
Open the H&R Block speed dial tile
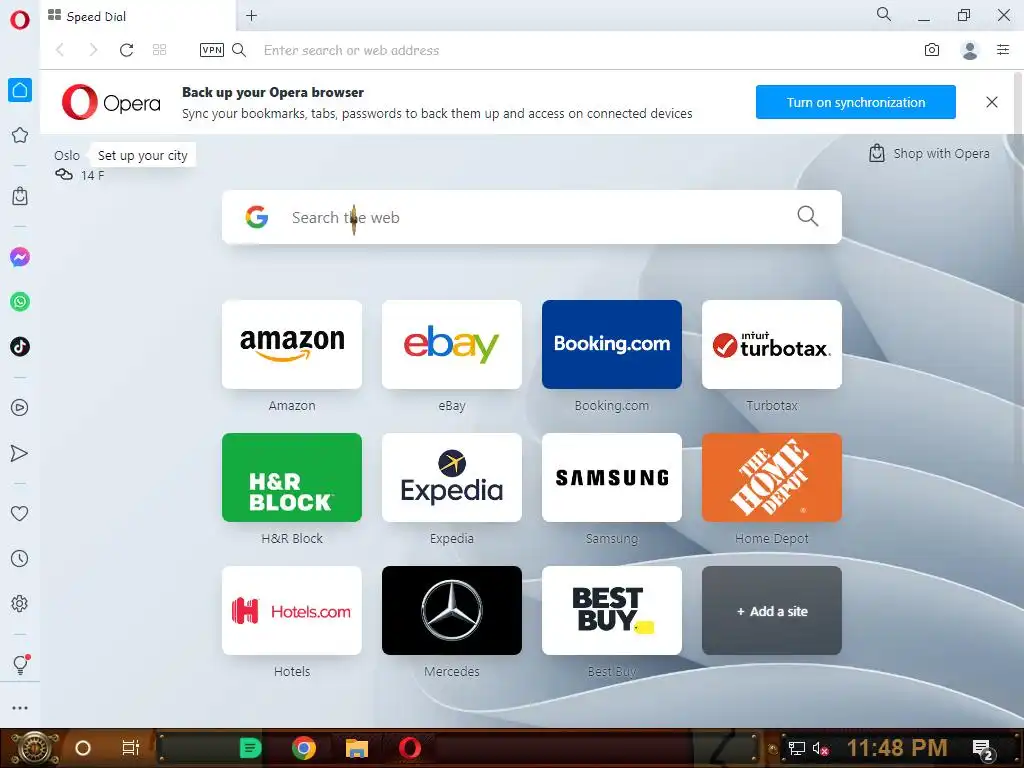292,477
